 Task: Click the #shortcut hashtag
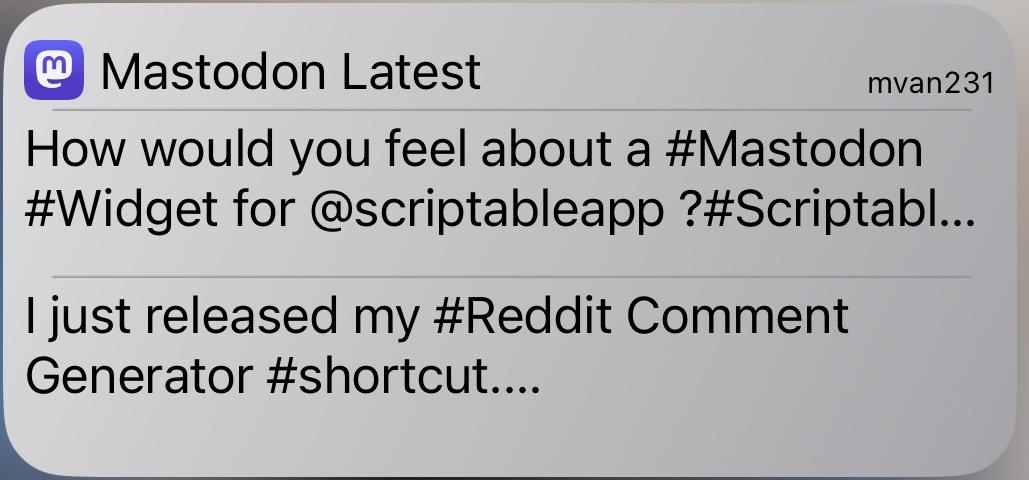[x=379, y=376]
